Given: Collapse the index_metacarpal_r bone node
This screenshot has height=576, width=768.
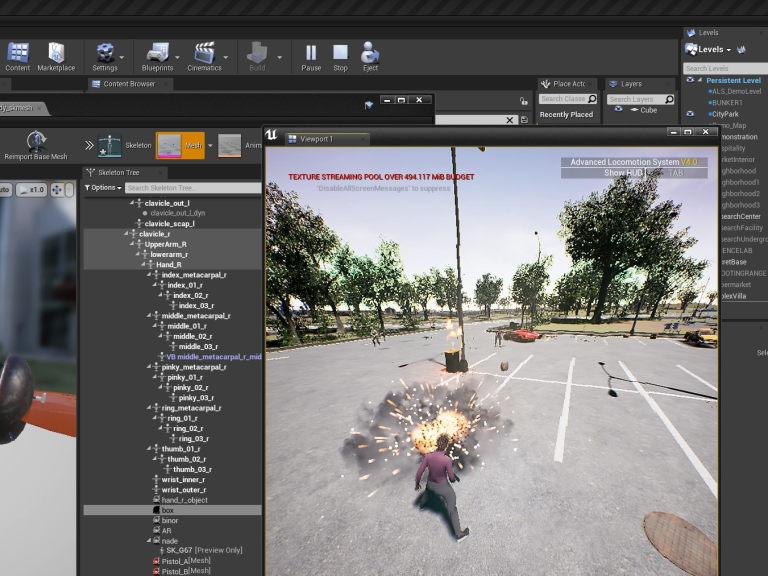Looking at the screenshot, I should tap(149, 274).
